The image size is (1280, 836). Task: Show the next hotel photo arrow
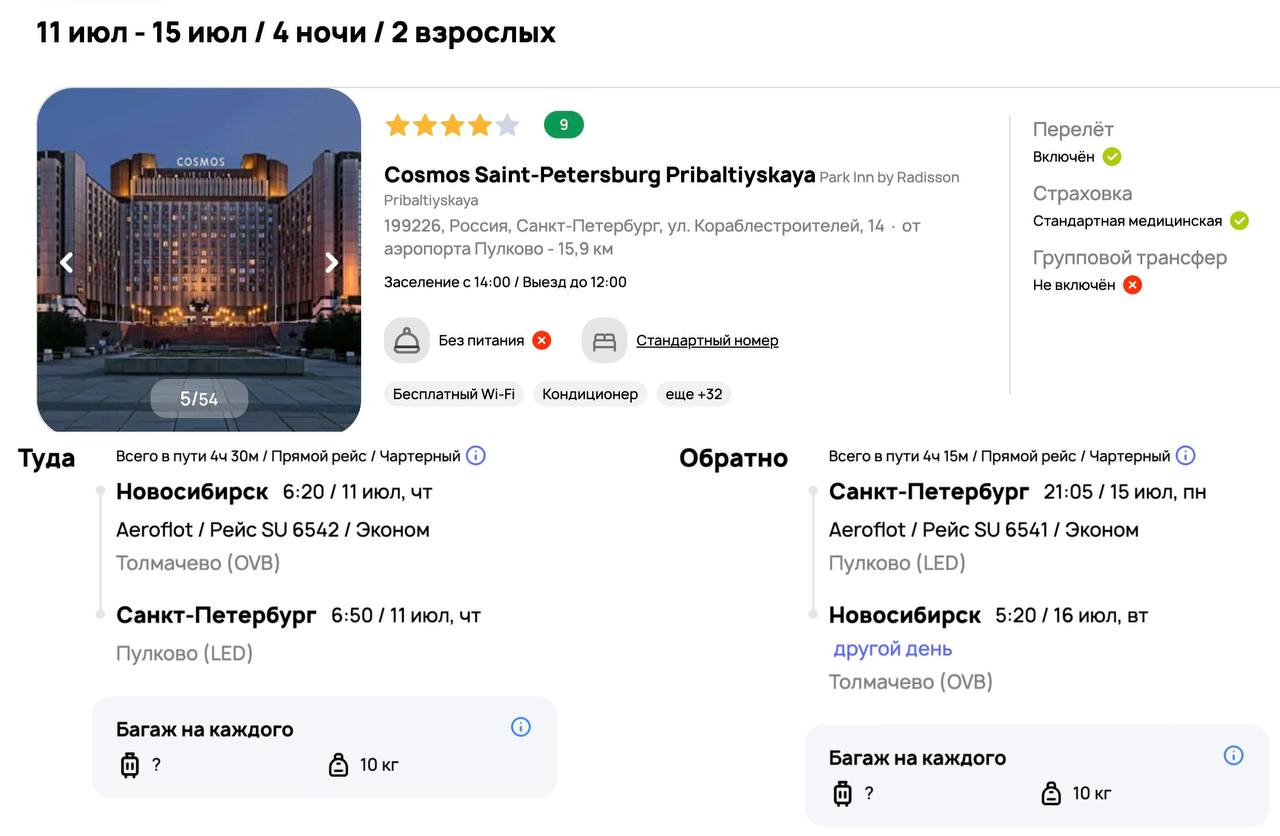pos(332,263)
